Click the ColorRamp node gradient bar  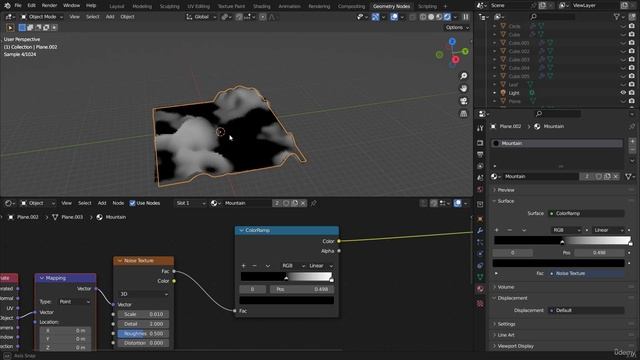coord(286,277)
